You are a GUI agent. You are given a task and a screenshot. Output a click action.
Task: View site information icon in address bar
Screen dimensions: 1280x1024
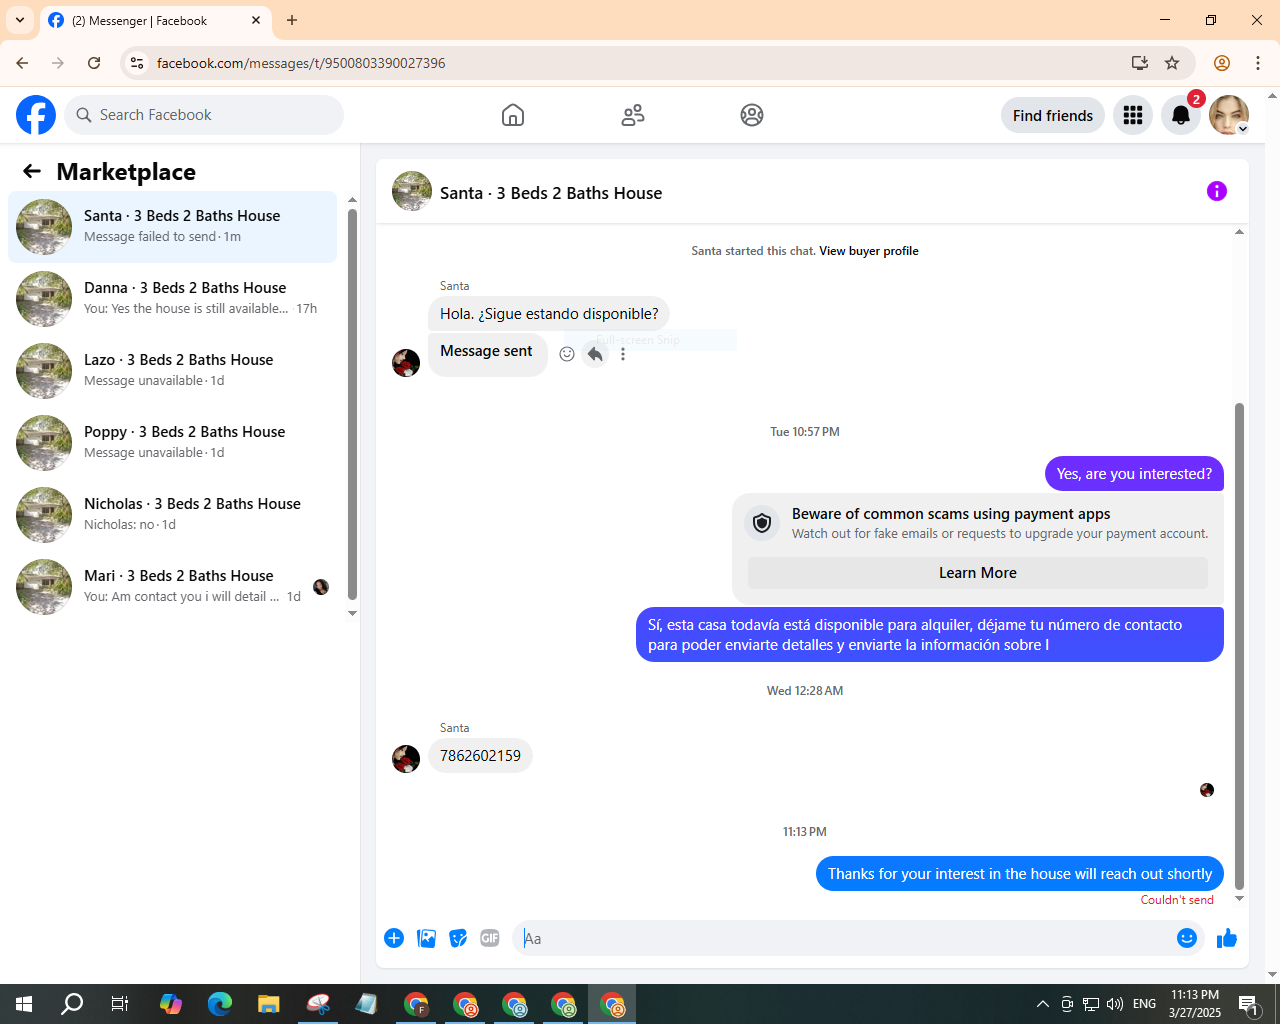click(138, 63)
